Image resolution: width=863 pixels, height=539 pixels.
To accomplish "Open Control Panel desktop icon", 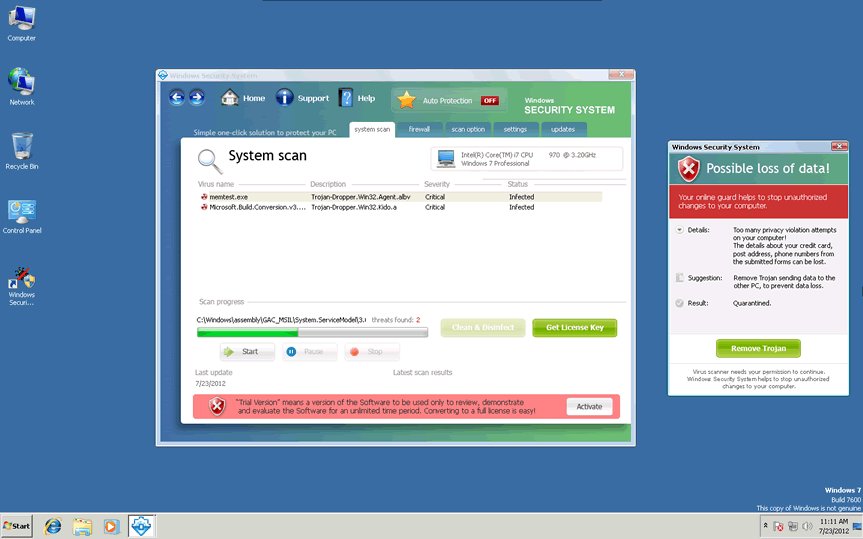I will click(x=21, y=214).
